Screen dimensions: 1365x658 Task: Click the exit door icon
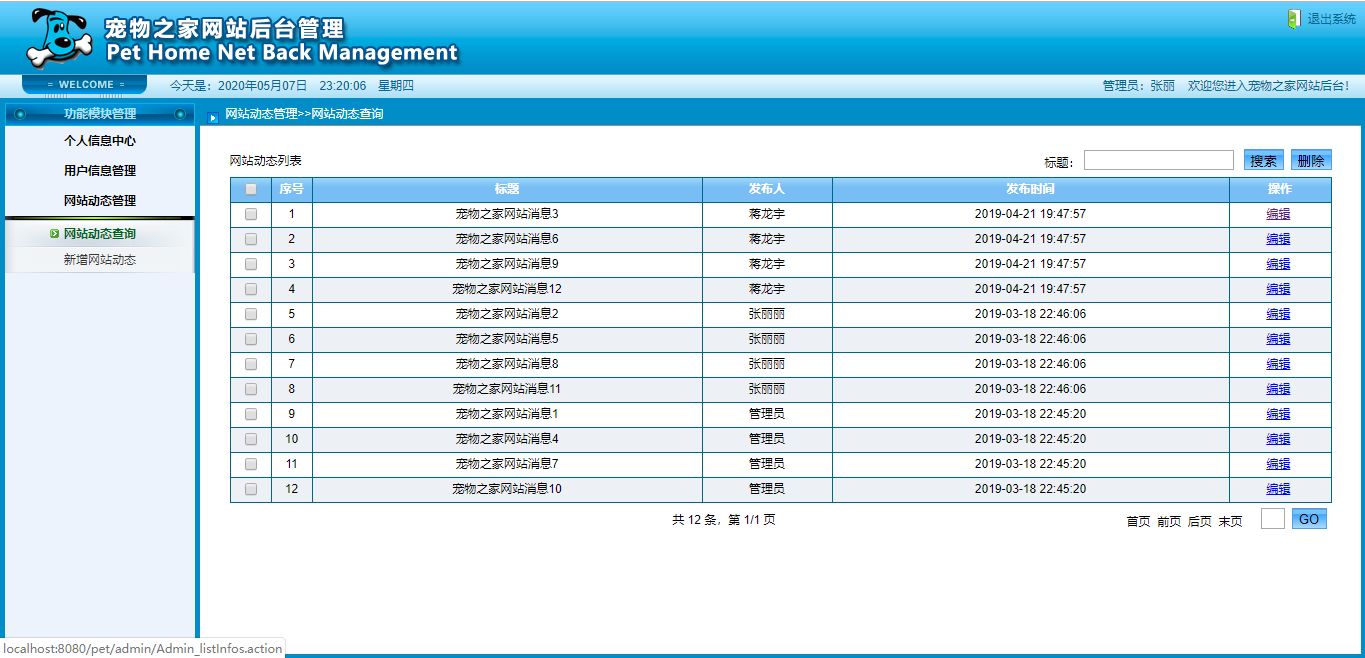tap(1294, 19)
